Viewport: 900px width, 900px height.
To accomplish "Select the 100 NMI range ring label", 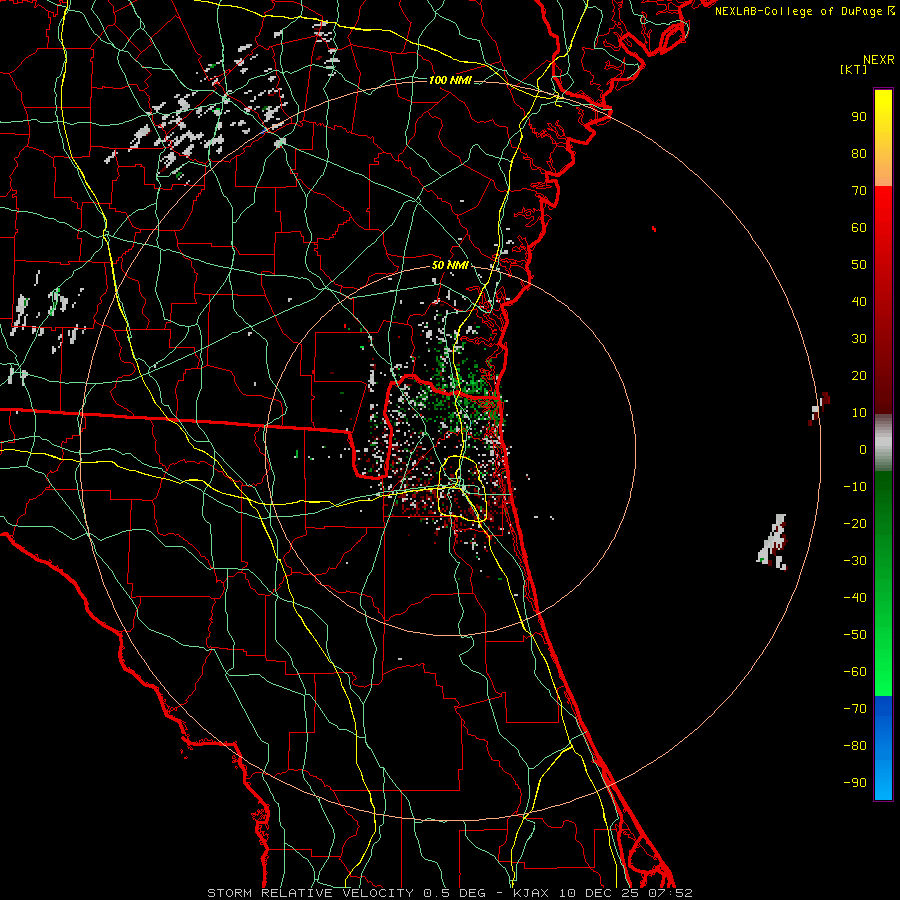I will (450, 80).
